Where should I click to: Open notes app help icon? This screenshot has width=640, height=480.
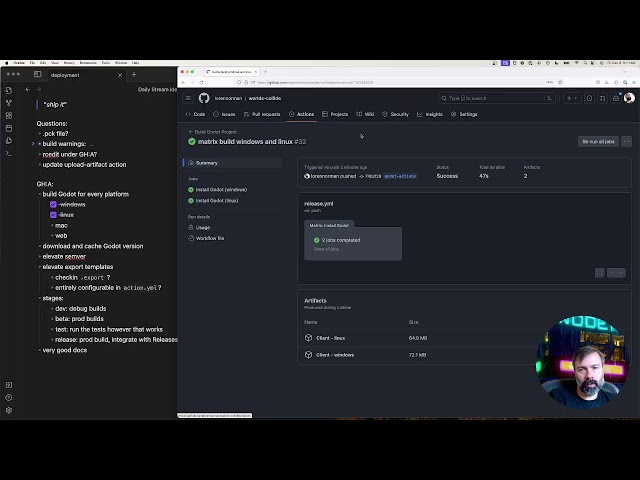[9, 398]
